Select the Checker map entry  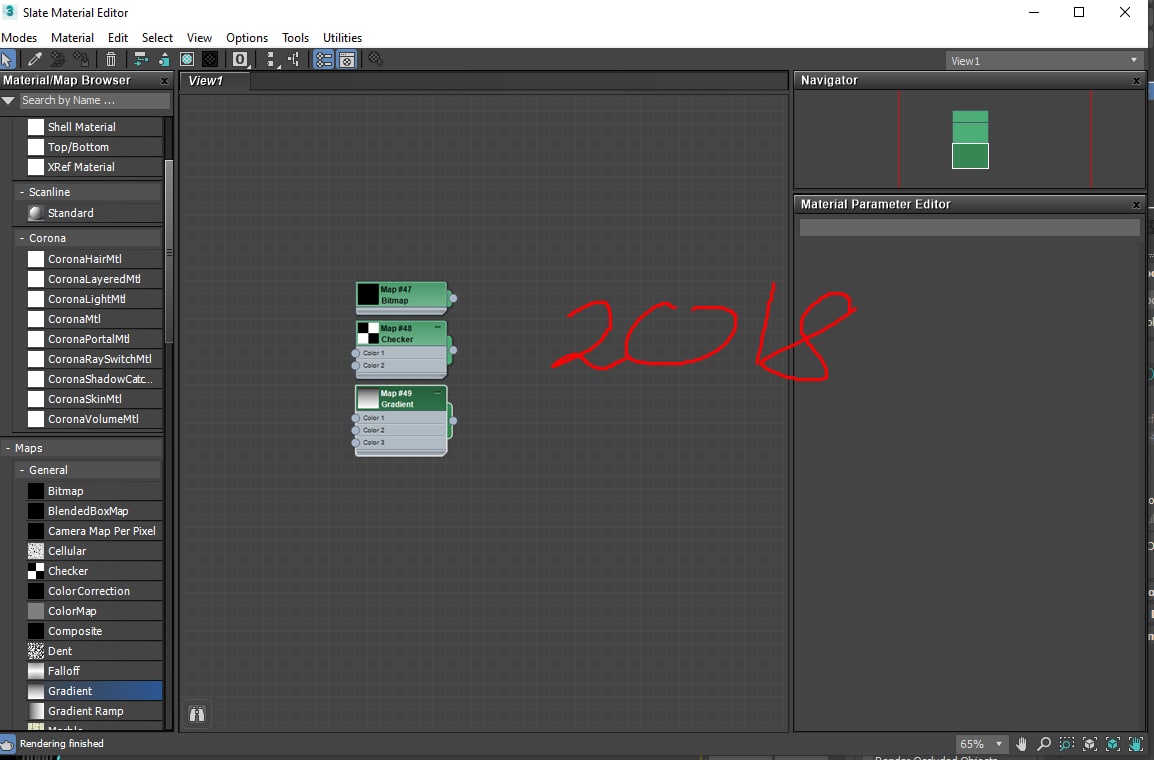click(x=94, y=571)
